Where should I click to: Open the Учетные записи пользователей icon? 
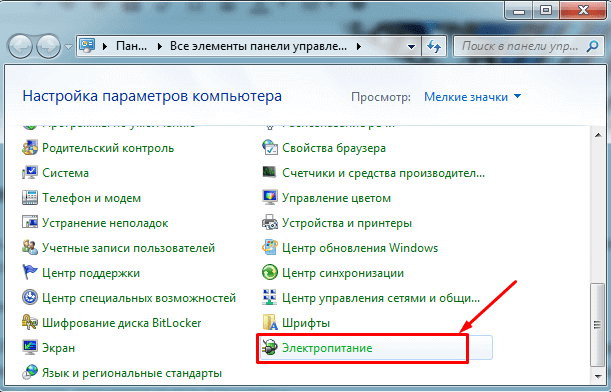(30, 248)
